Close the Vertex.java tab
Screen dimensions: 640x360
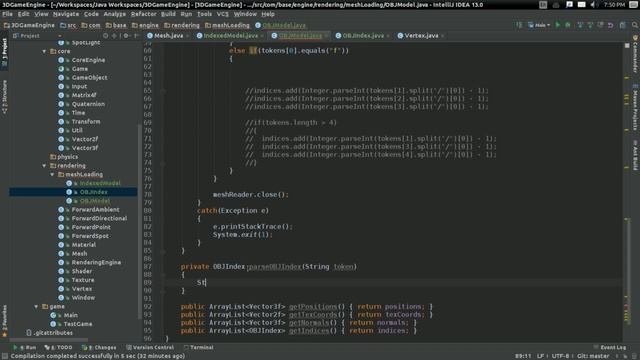point(442,36)
